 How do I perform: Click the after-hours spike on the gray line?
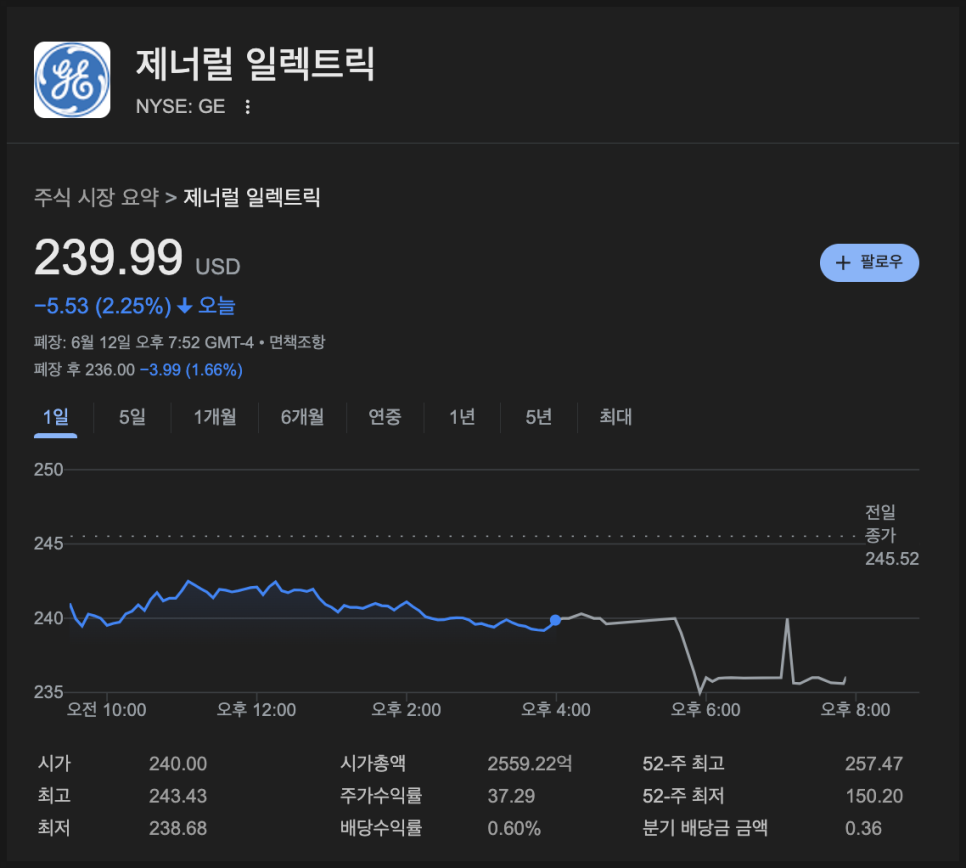pos(787,620)
